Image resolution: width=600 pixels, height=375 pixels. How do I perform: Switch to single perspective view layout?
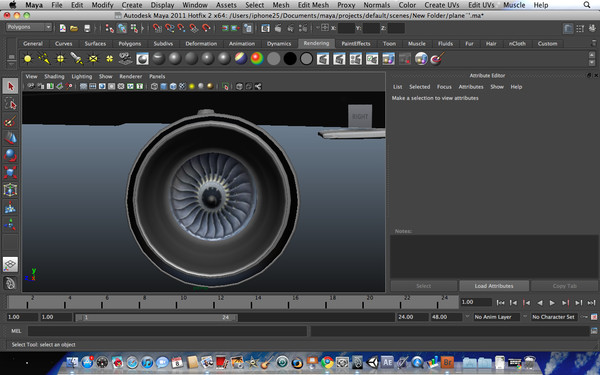(x=10, y=264)
